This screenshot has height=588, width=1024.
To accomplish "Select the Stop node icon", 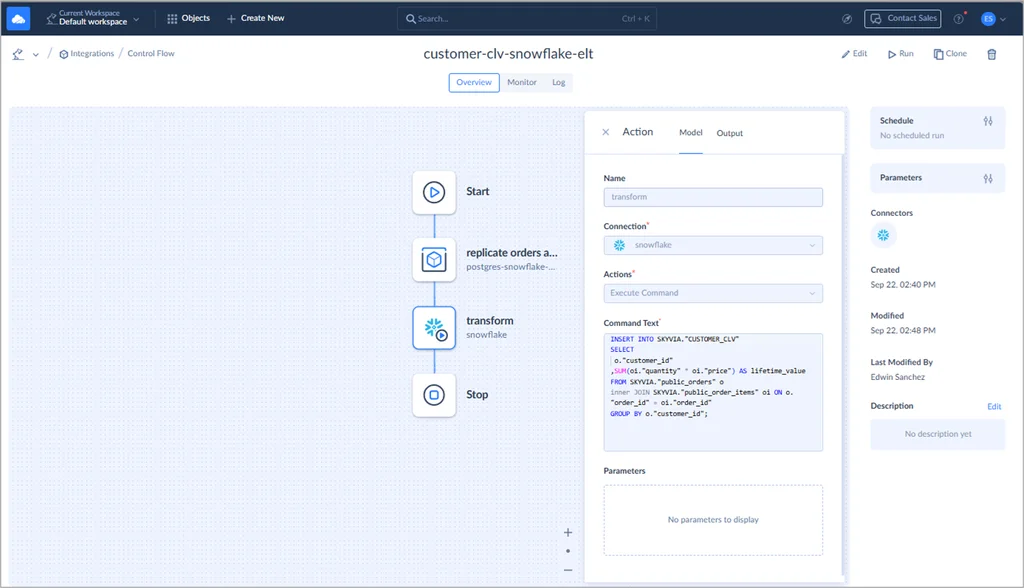I will pyautogui.click(x=434, y=395).
